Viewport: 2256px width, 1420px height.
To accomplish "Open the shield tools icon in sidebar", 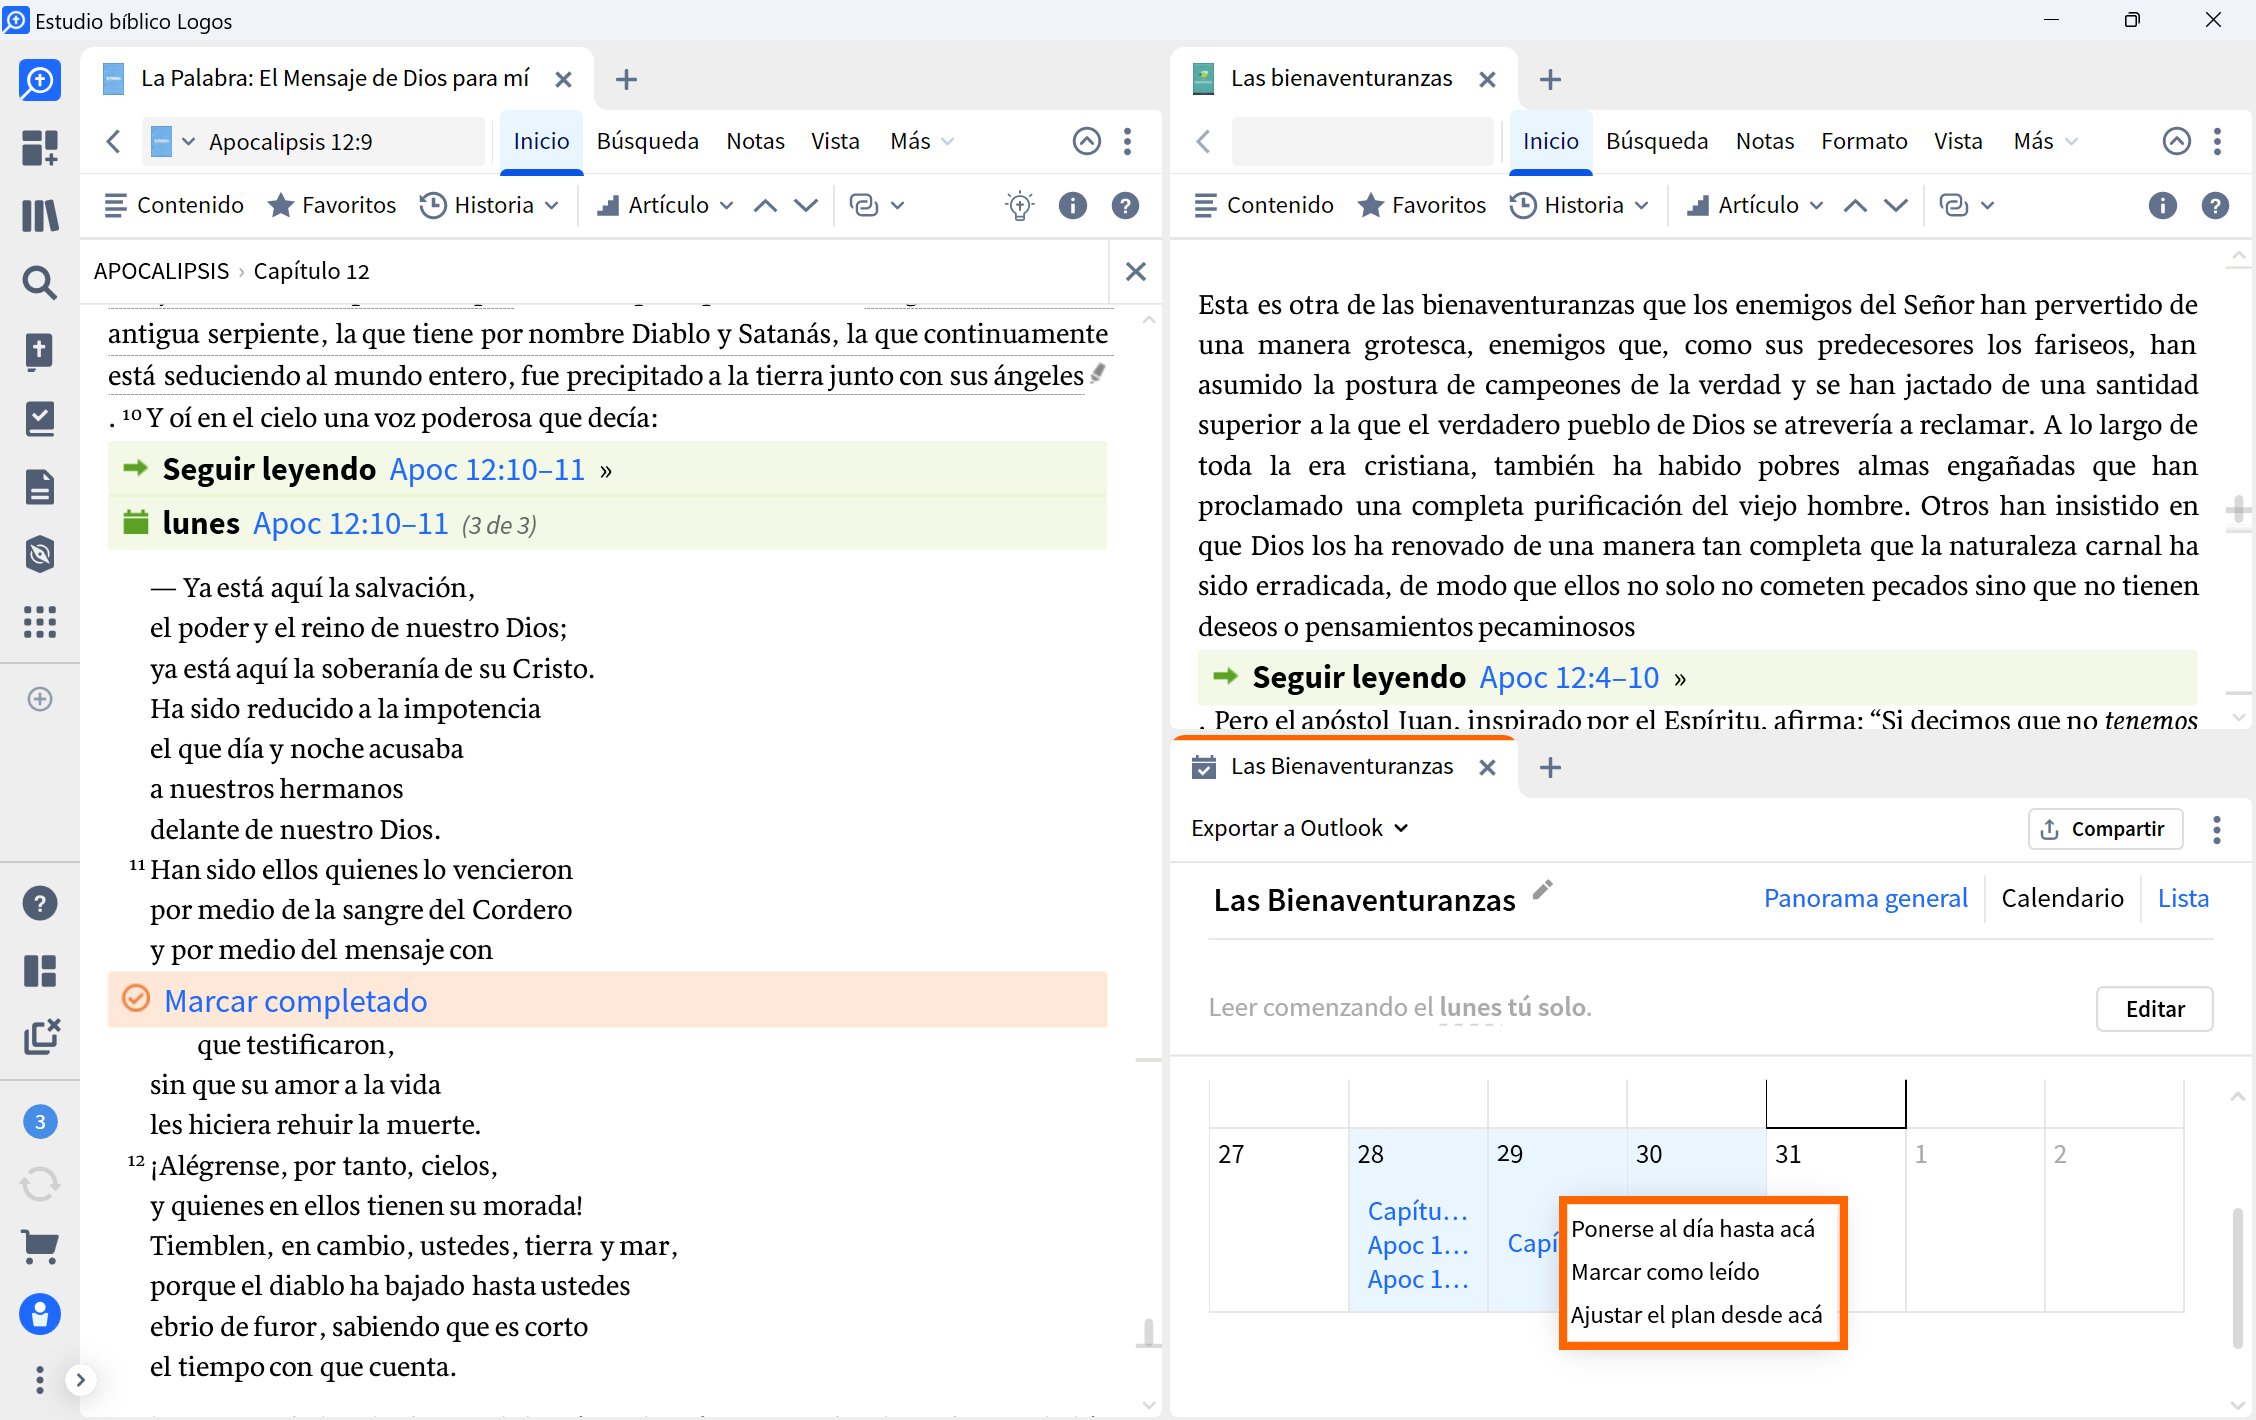I will tap(40, 554).
